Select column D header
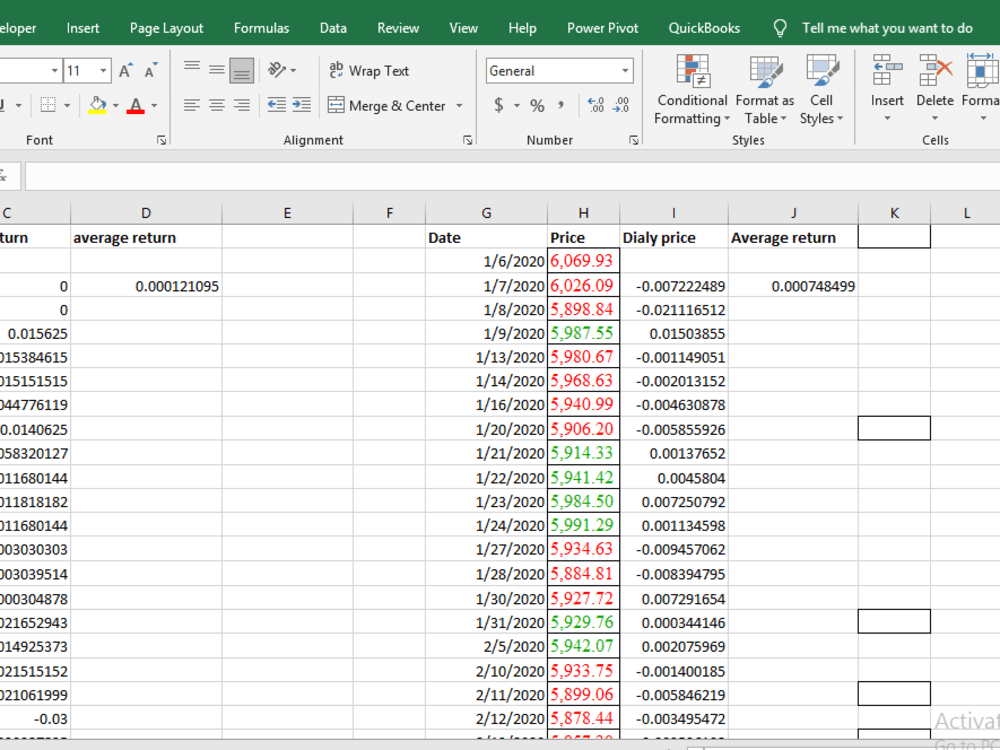The width and height of the screenshot is (1000, 750). (146, 213)
